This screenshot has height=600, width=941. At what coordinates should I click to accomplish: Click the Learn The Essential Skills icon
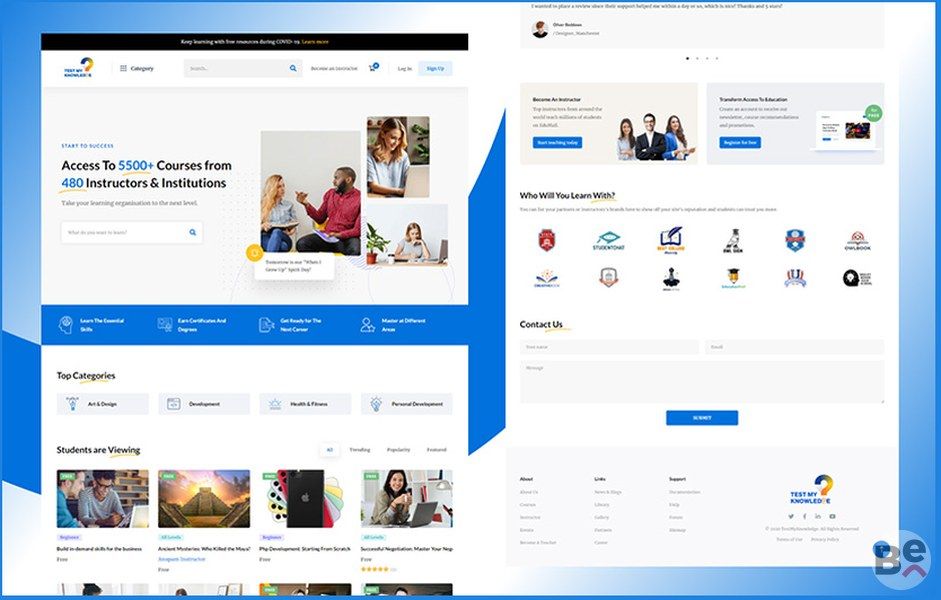coord(65,325)
